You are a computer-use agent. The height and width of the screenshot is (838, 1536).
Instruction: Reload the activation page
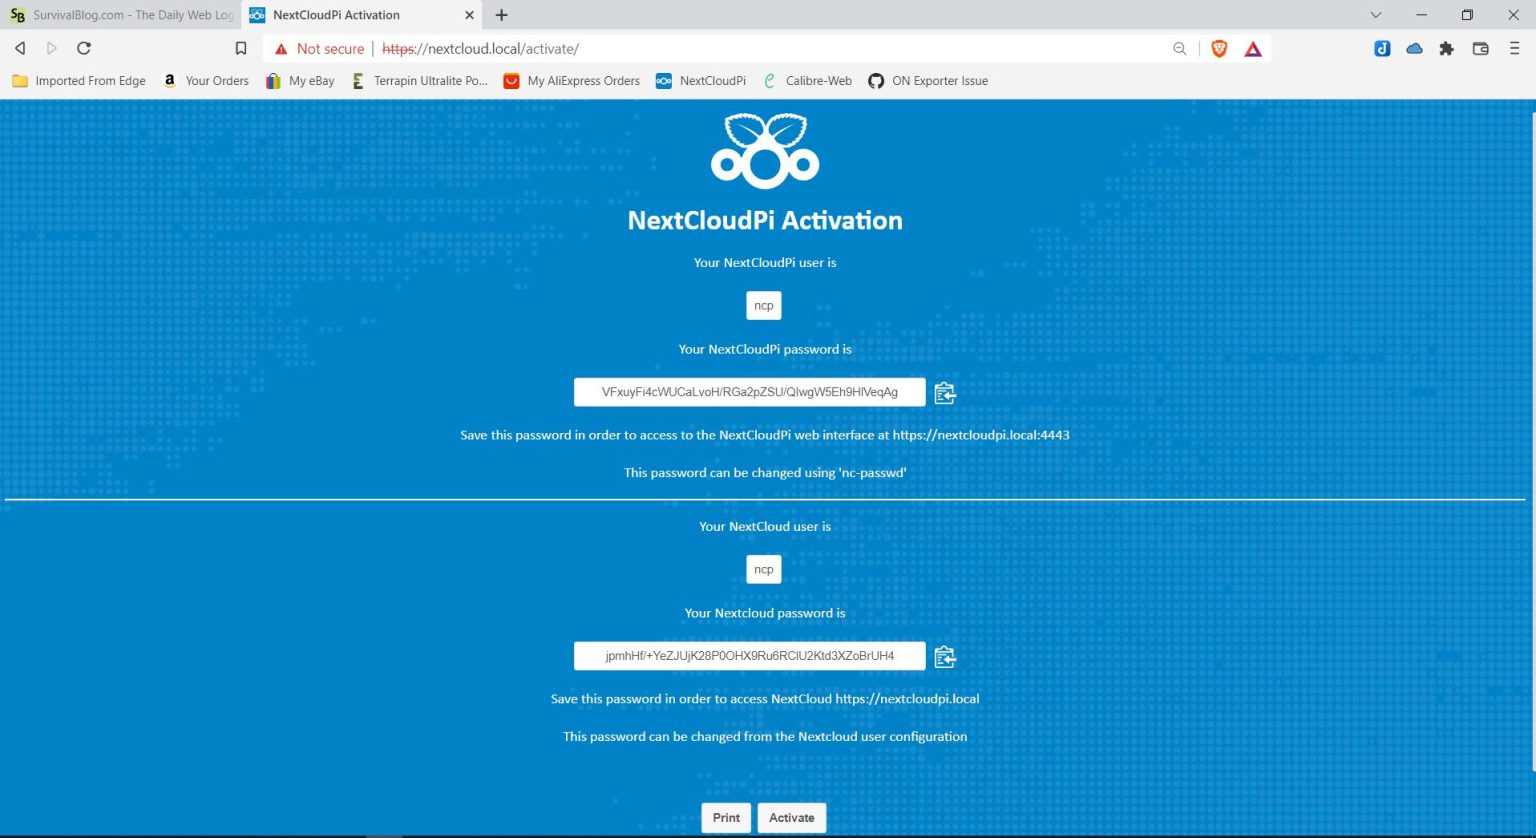click(x=84, y=47)
